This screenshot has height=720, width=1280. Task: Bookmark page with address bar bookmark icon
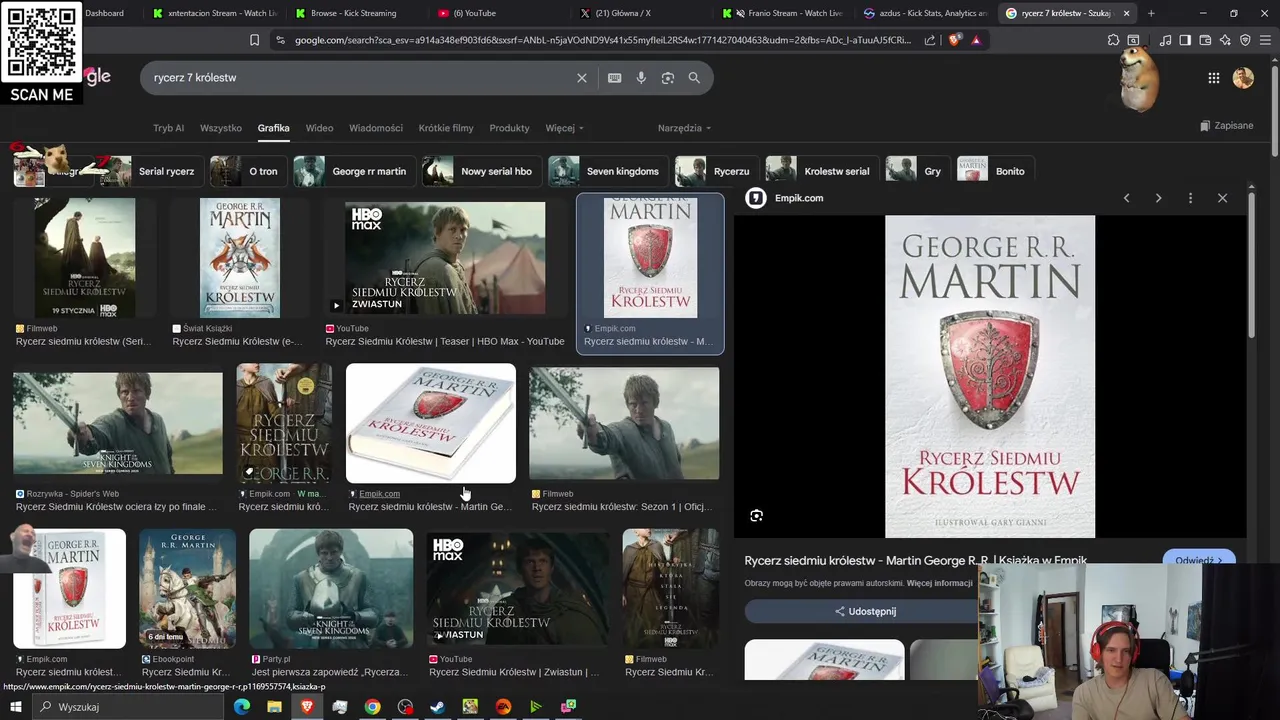254,40
